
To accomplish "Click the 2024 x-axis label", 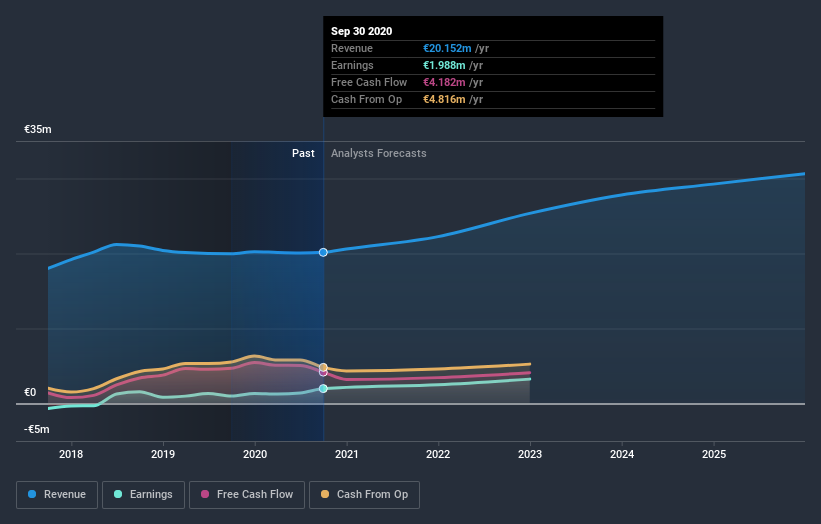I will click(622, 454).
